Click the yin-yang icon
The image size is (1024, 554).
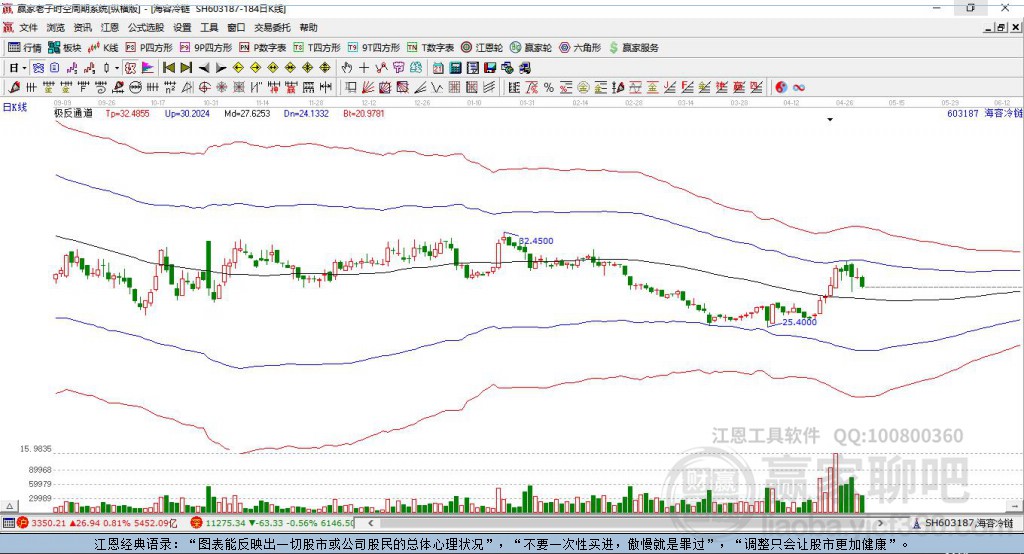(781, 87)
